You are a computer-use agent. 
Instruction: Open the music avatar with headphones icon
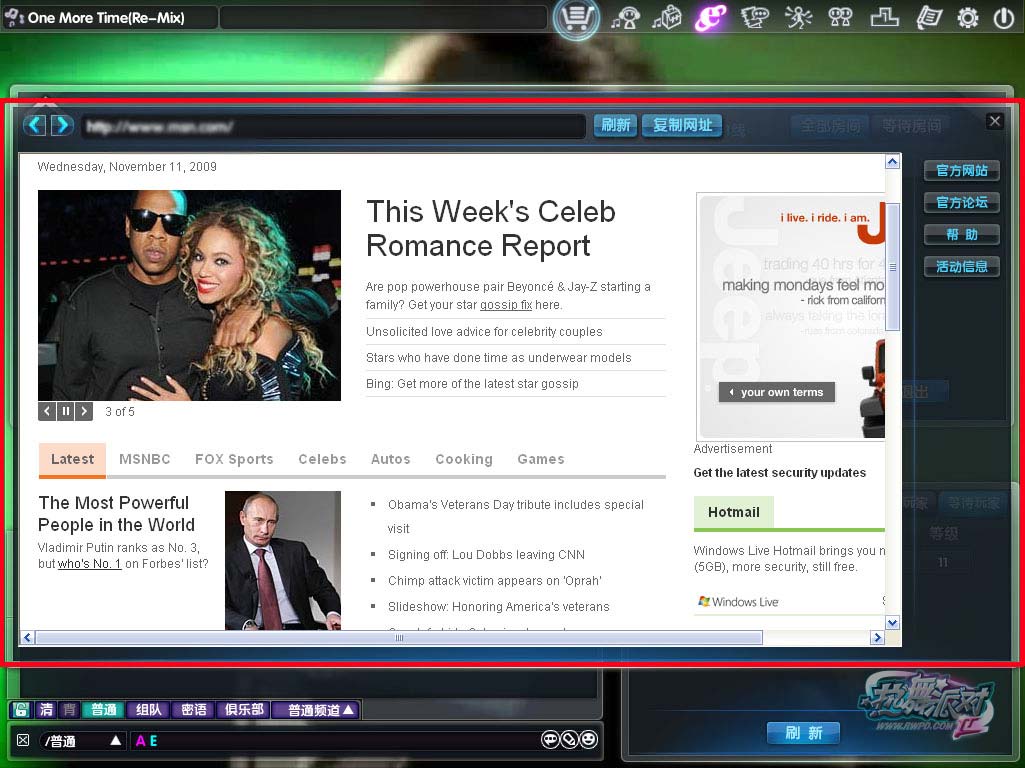point(625,18)
